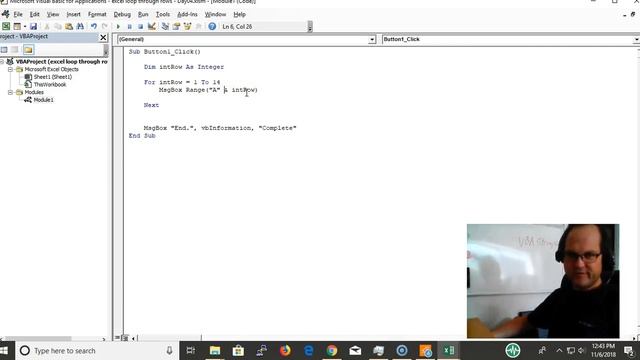Undo the last edit
This screenshot has width=640, height=360.
(x=93, y=27)
